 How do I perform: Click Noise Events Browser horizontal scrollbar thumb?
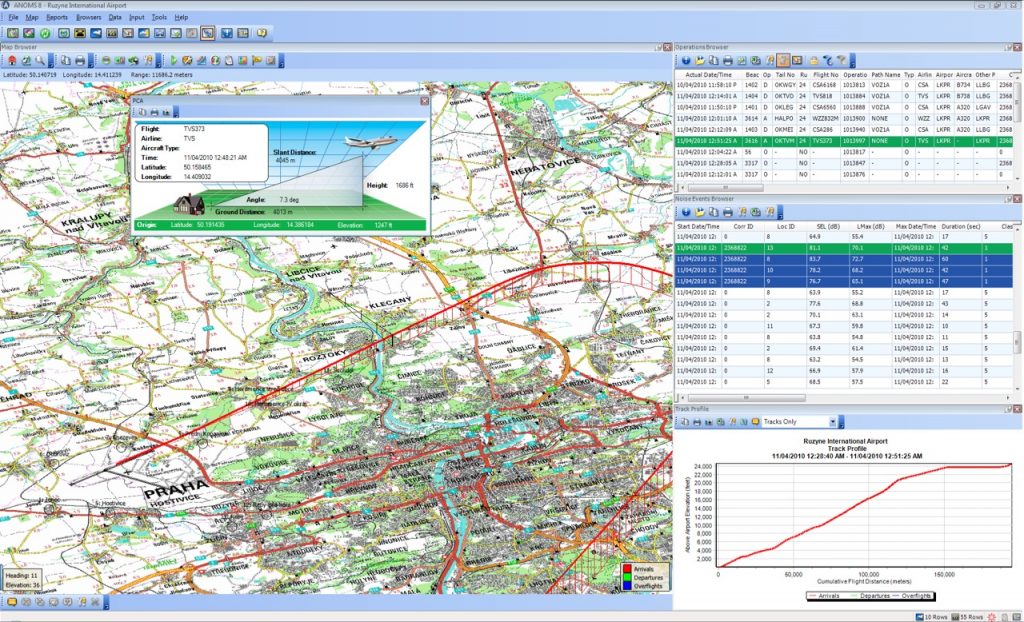(746, 397)
